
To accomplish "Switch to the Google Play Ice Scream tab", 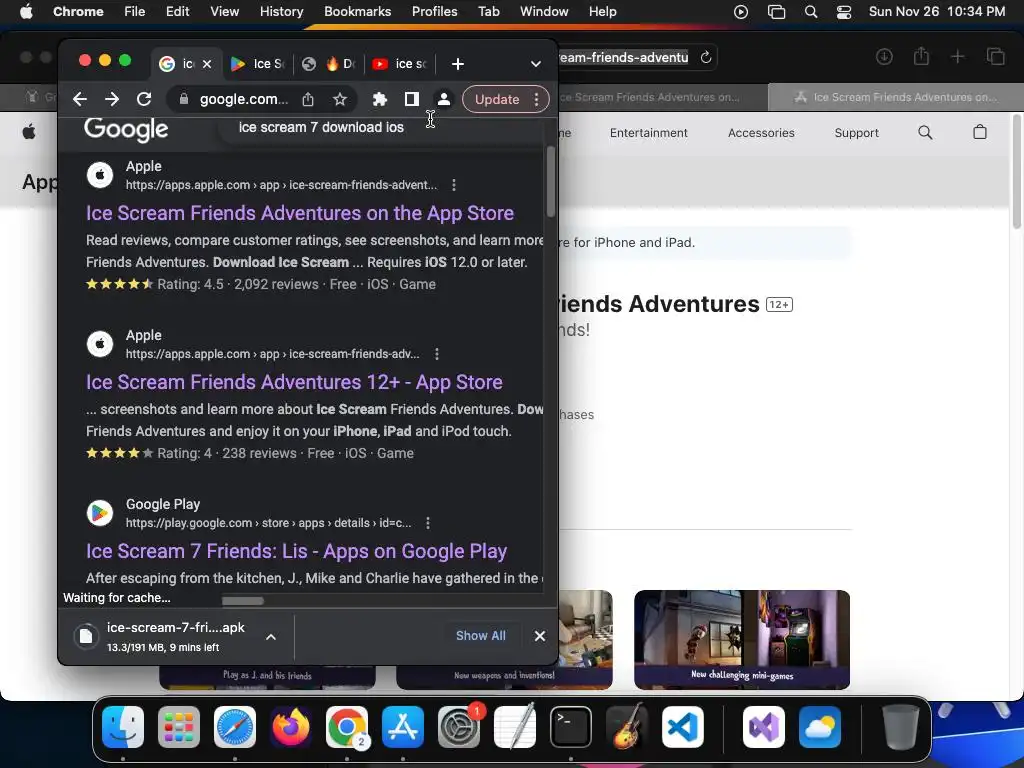I will 257,64.
